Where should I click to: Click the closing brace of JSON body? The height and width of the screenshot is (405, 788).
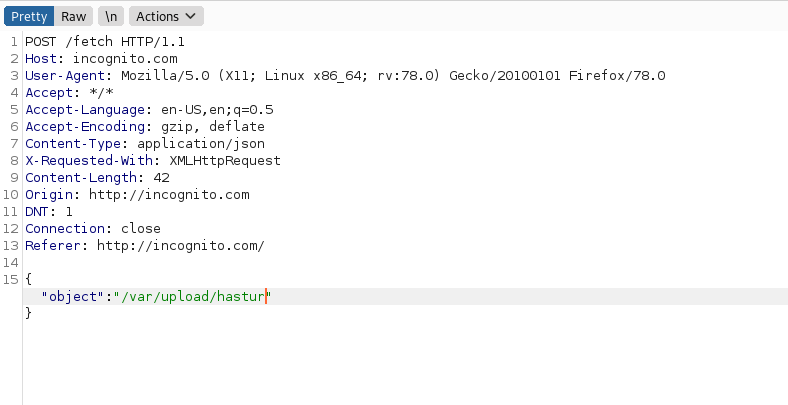[x=29, y=314]
